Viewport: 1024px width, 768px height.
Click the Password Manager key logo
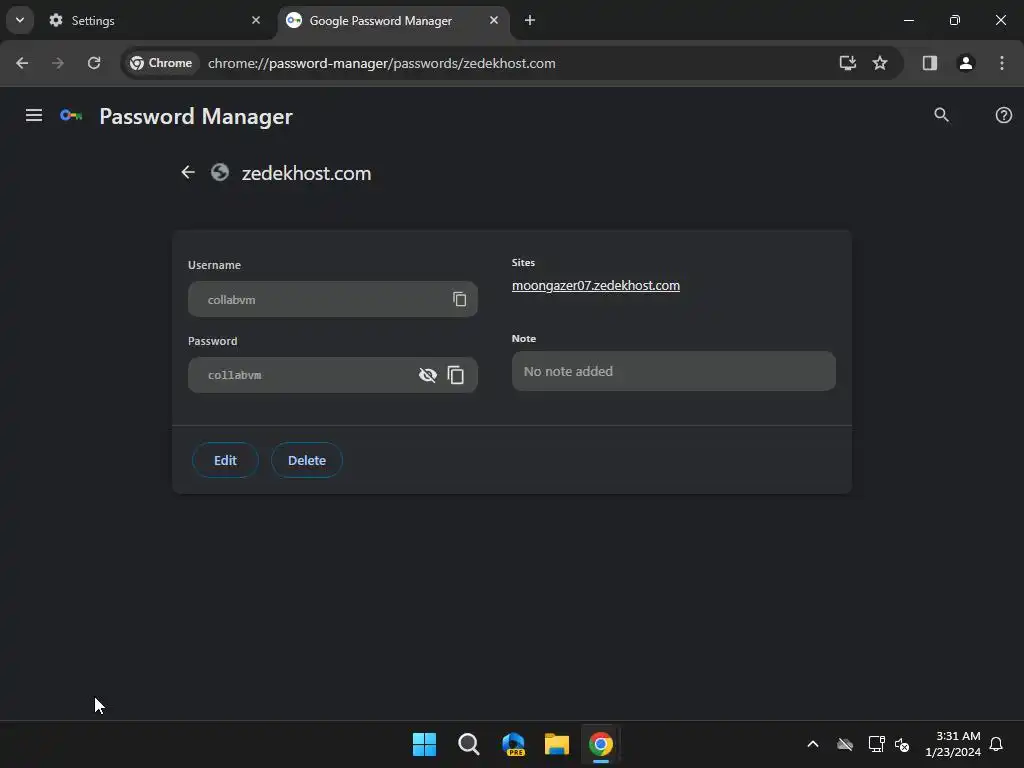(71, 116)
